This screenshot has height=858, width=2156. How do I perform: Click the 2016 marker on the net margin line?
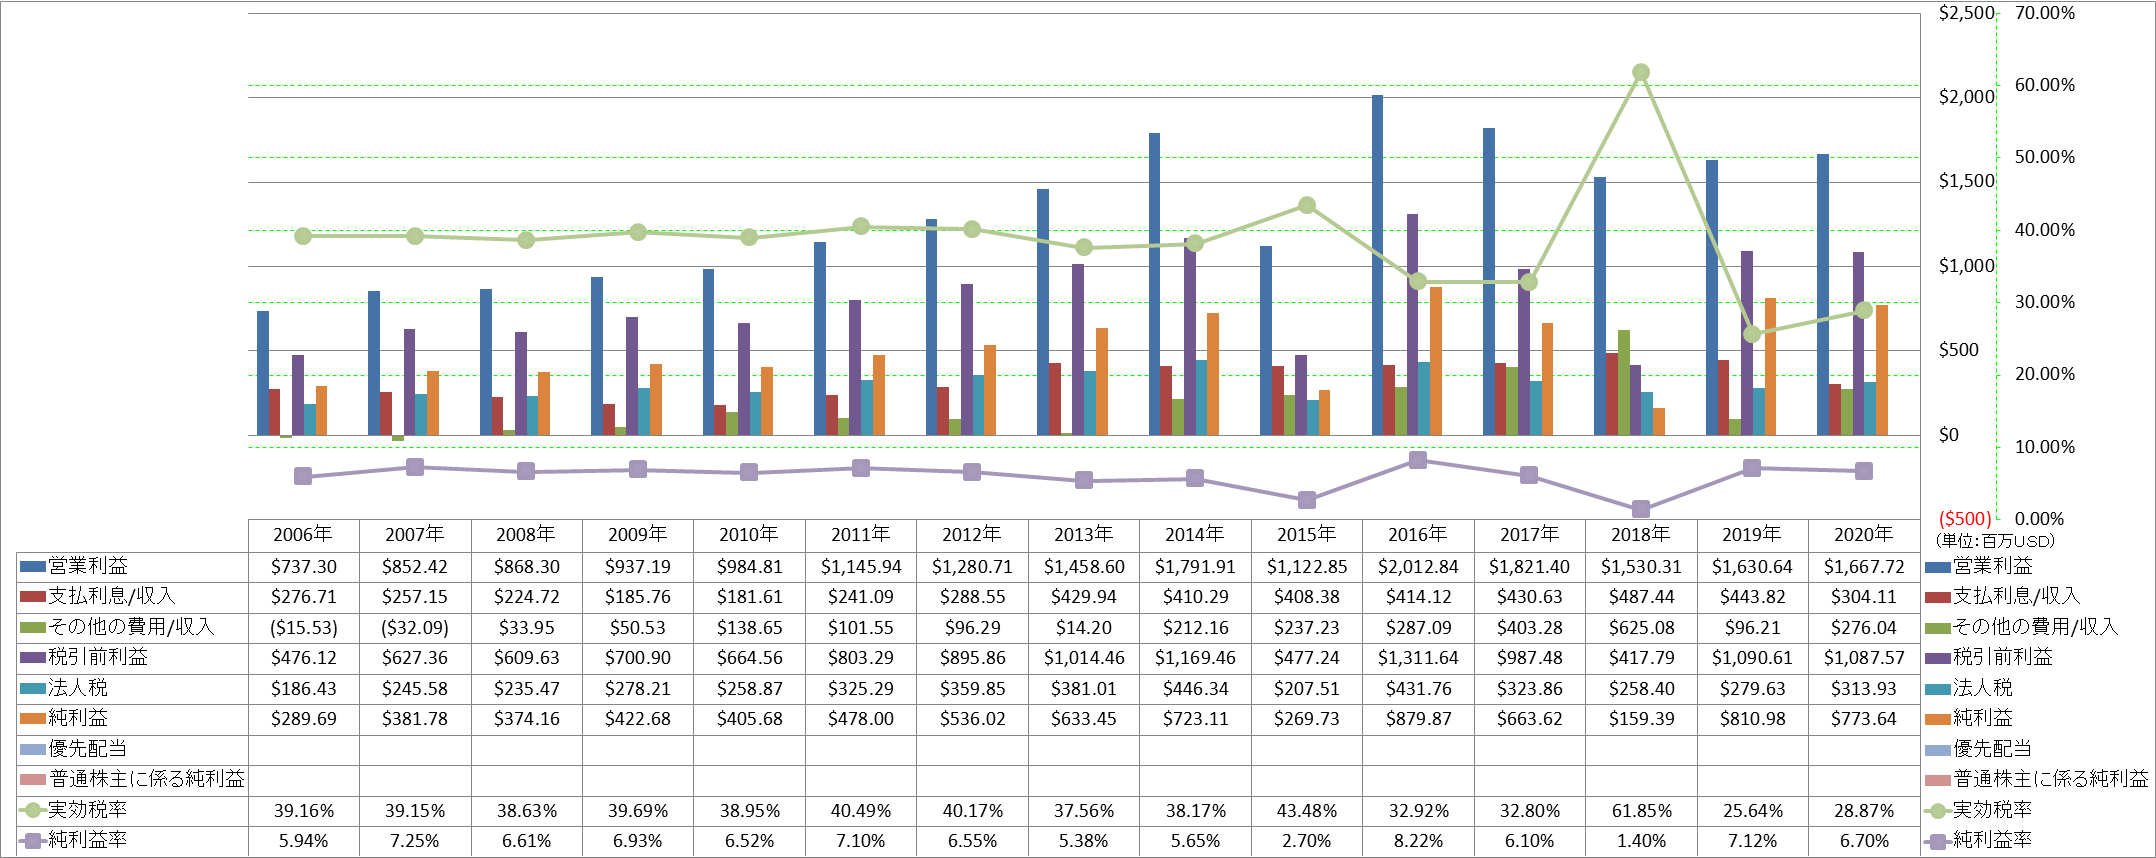(1418, 460)
